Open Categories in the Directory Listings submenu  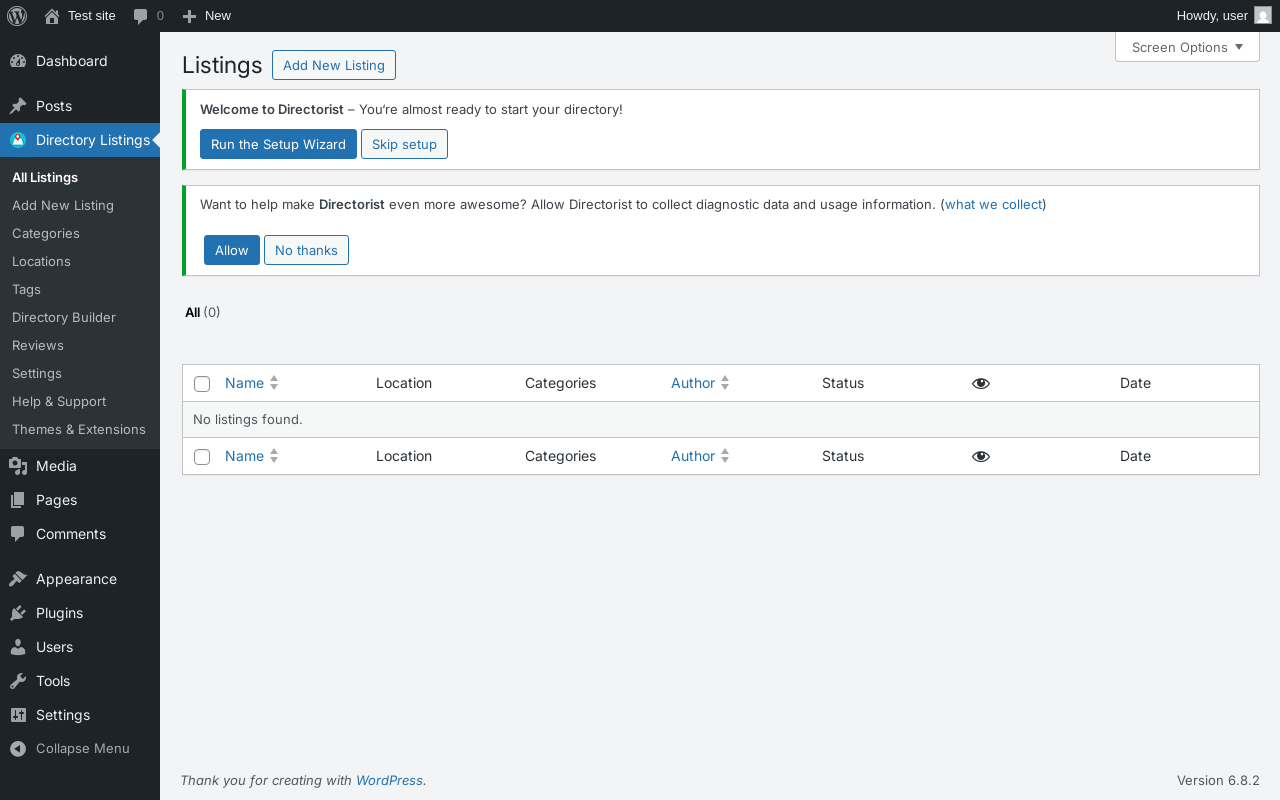[46, 233]
